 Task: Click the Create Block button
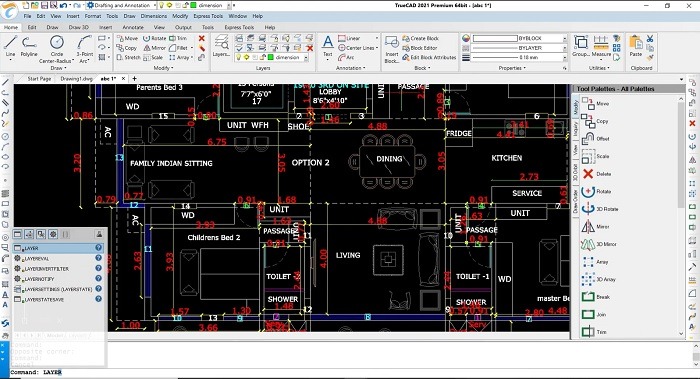(420, 38)
